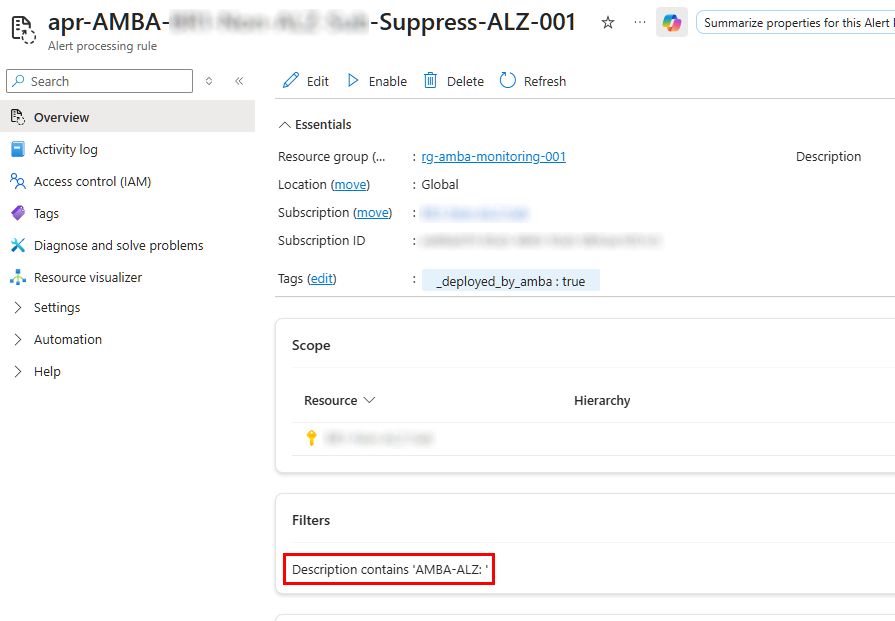Viewport: 895px width, 621px height.
Task: Click the Description label in Essentials
Action: (828, 156)
